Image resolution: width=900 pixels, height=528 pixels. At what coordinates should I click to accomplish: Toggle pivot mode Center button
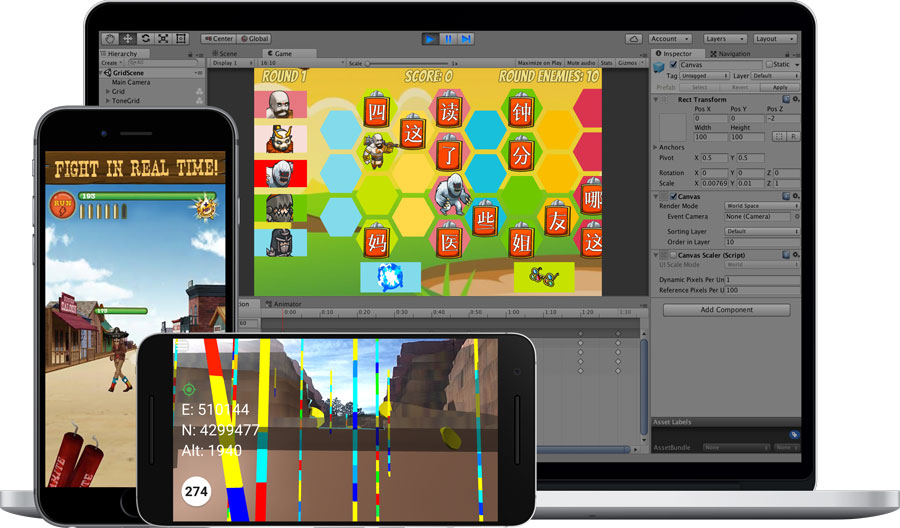pos(219,38)
